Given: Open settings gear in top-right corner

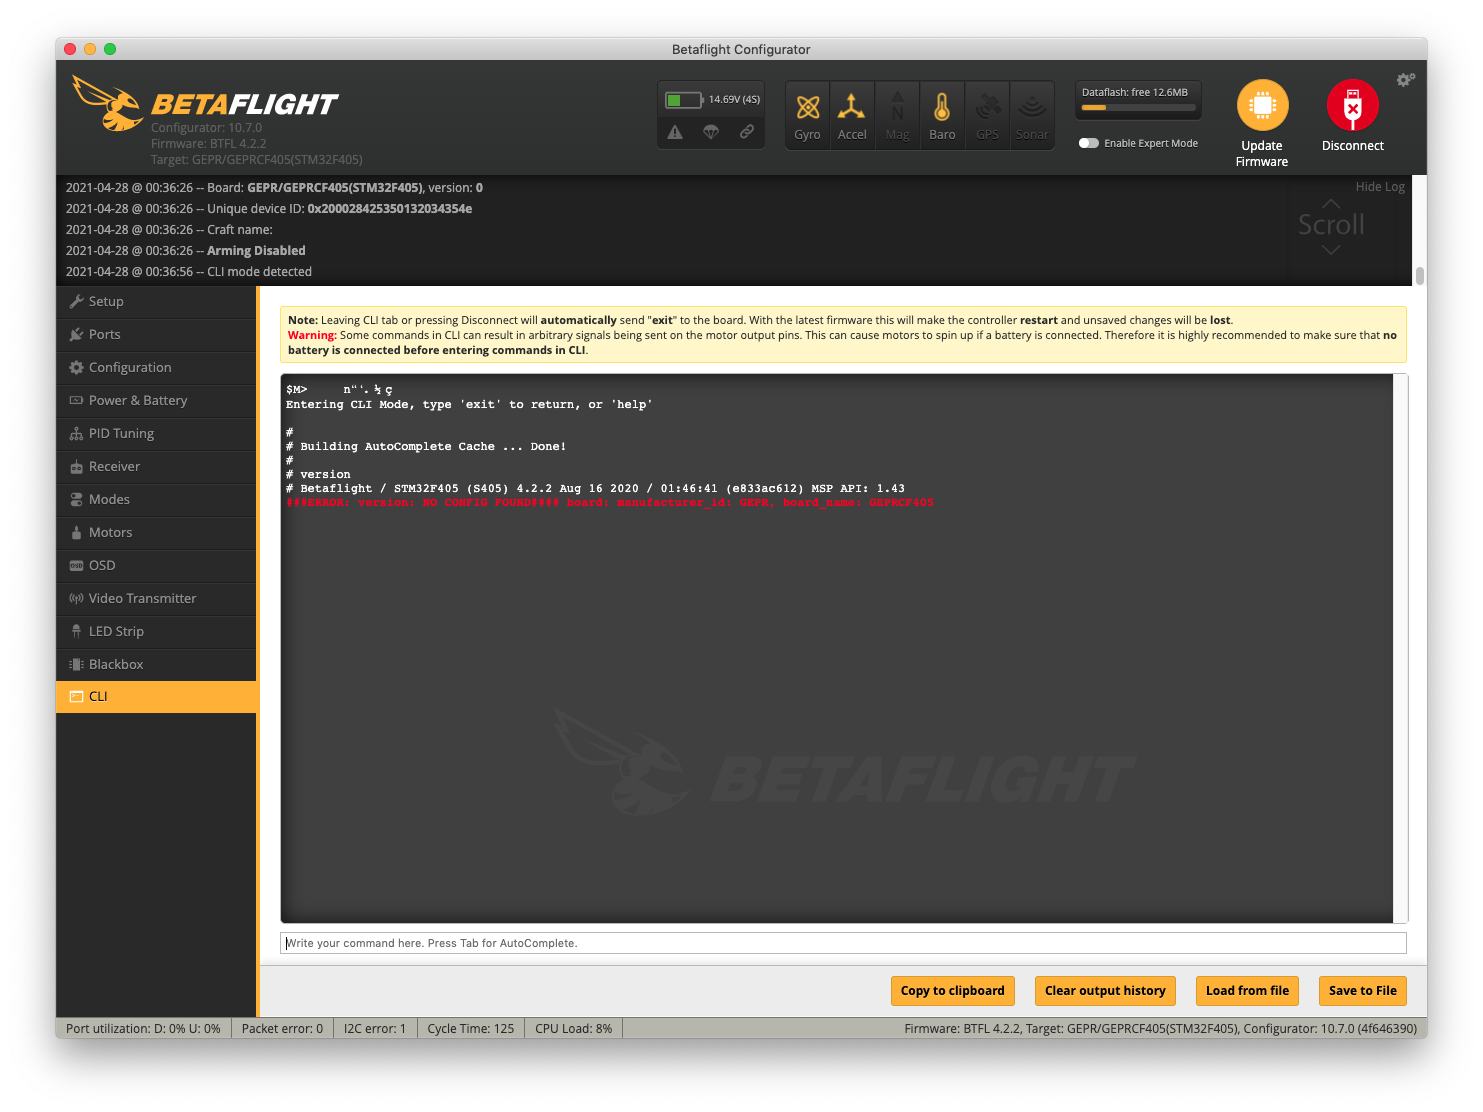Looking at the screenshot, I should point(1405,80).
